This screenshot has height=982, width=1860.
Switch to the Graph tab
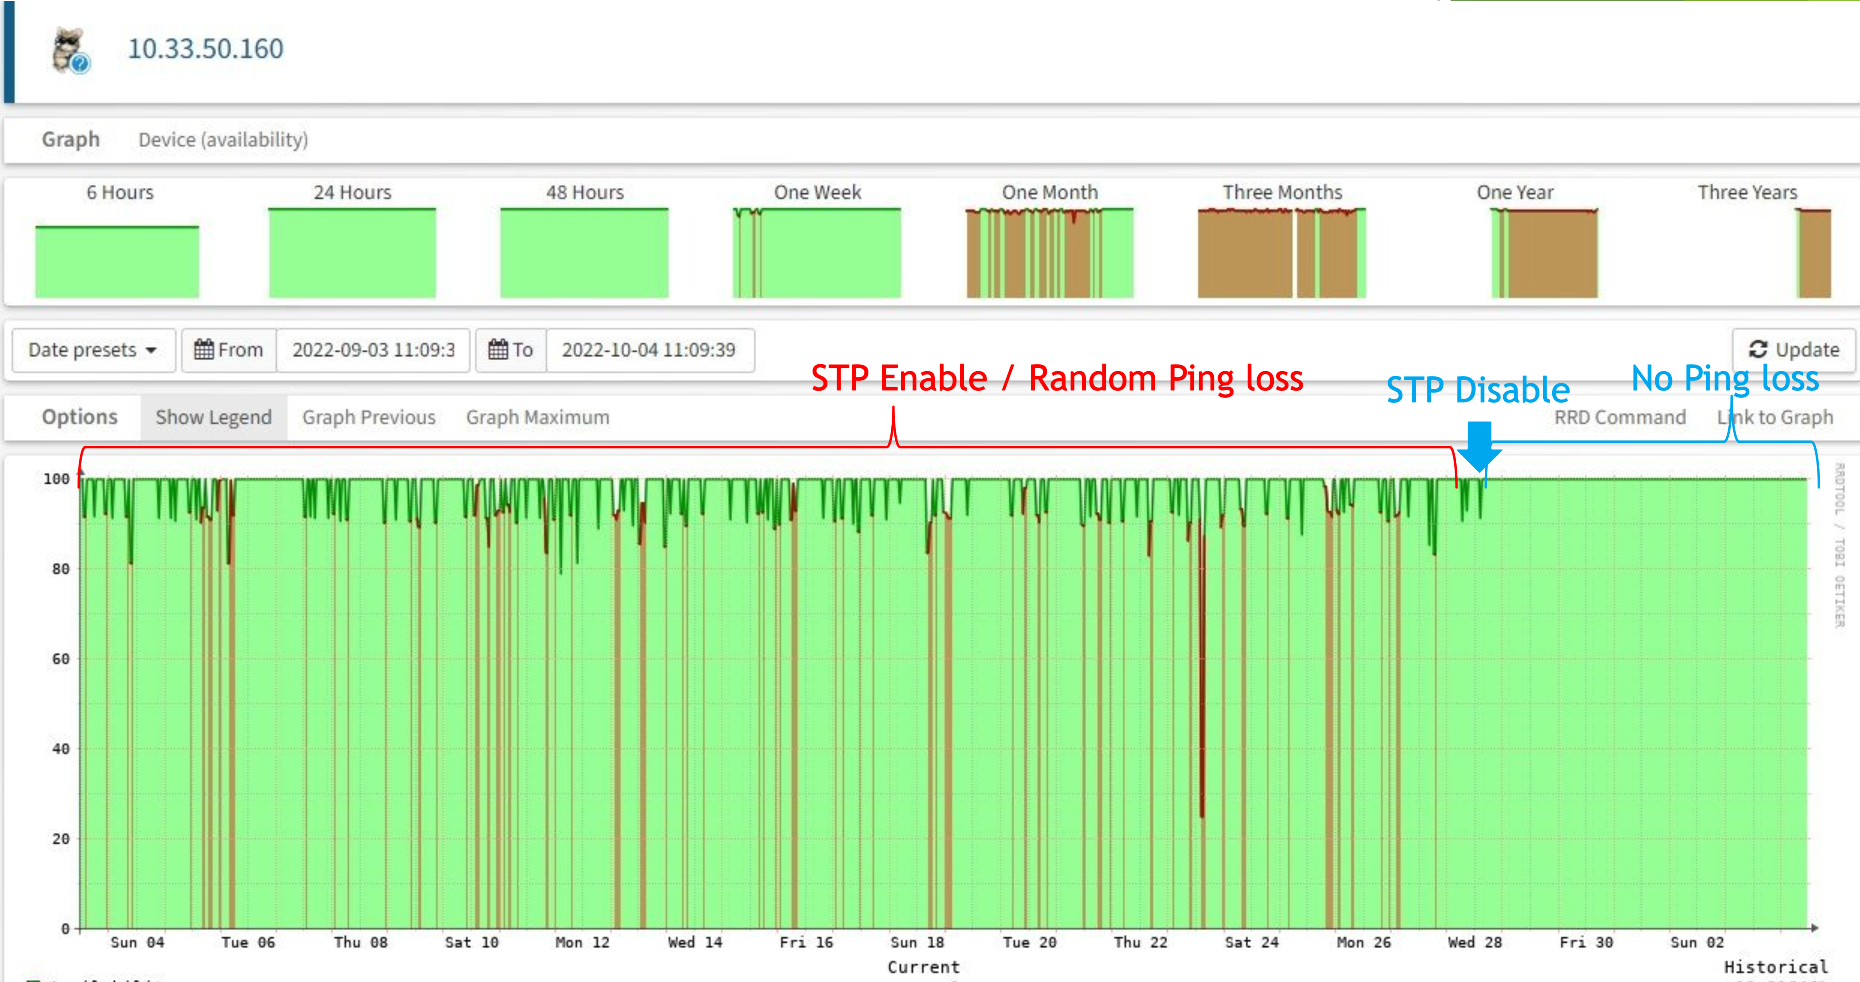point(70,139)
